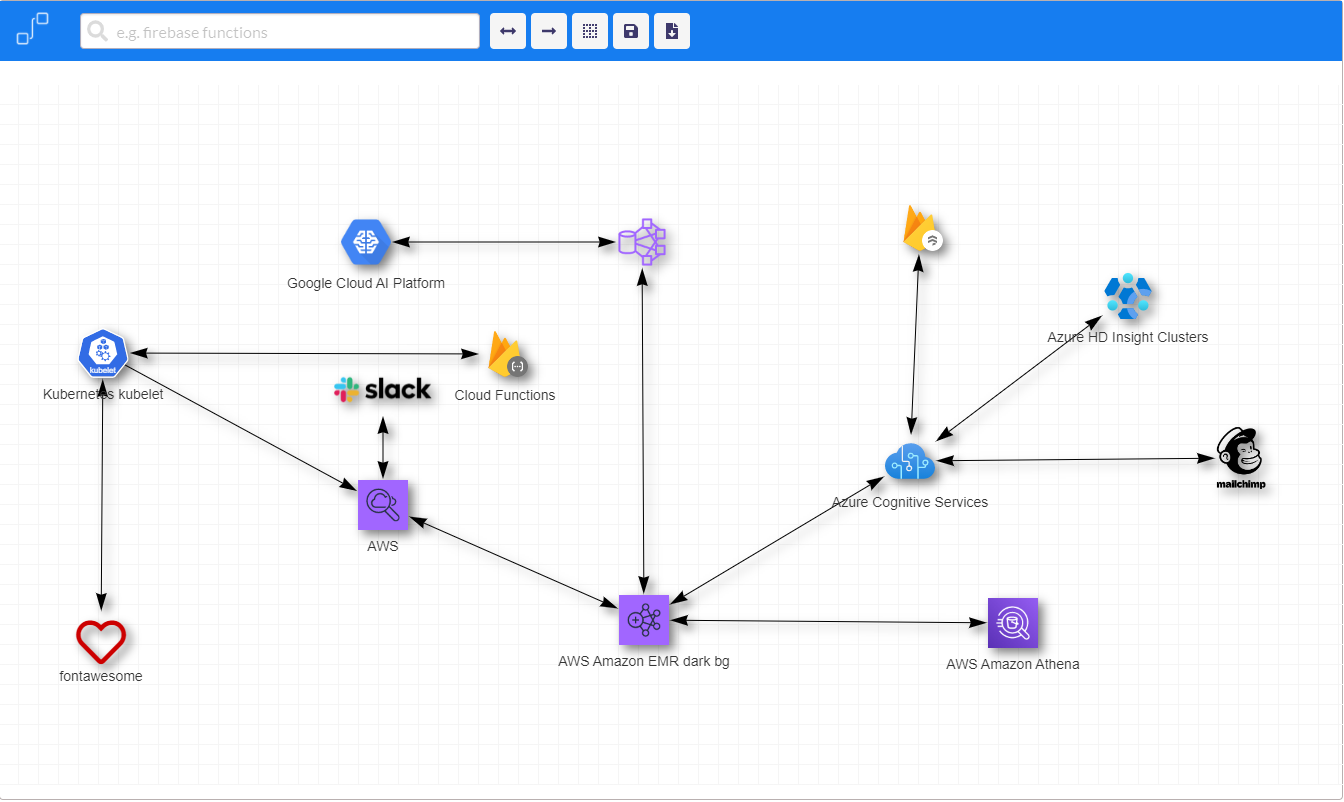
Task: Select the purple AWS search icon
Action: pyautogui.click(x=383, y=505)
